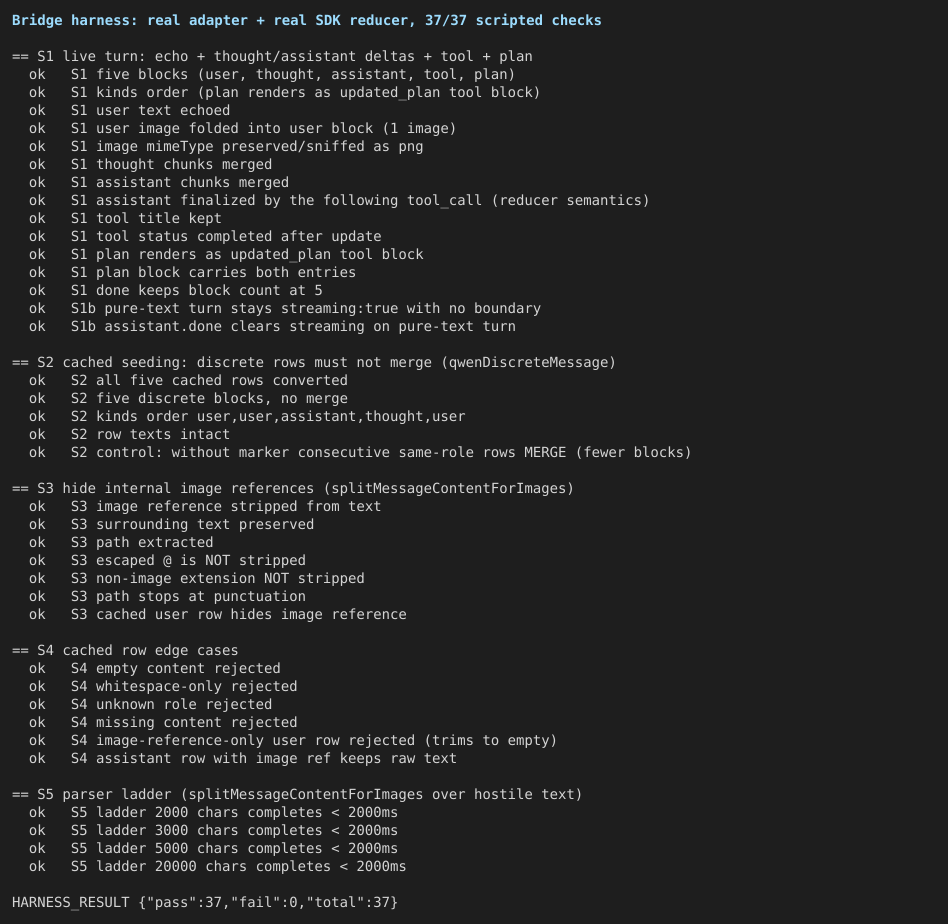The height and width of the screenshot is (924, 948).
Task: Select the S4 cached row edge cases header
Action: pyautogui.click(x=125, y=650)
